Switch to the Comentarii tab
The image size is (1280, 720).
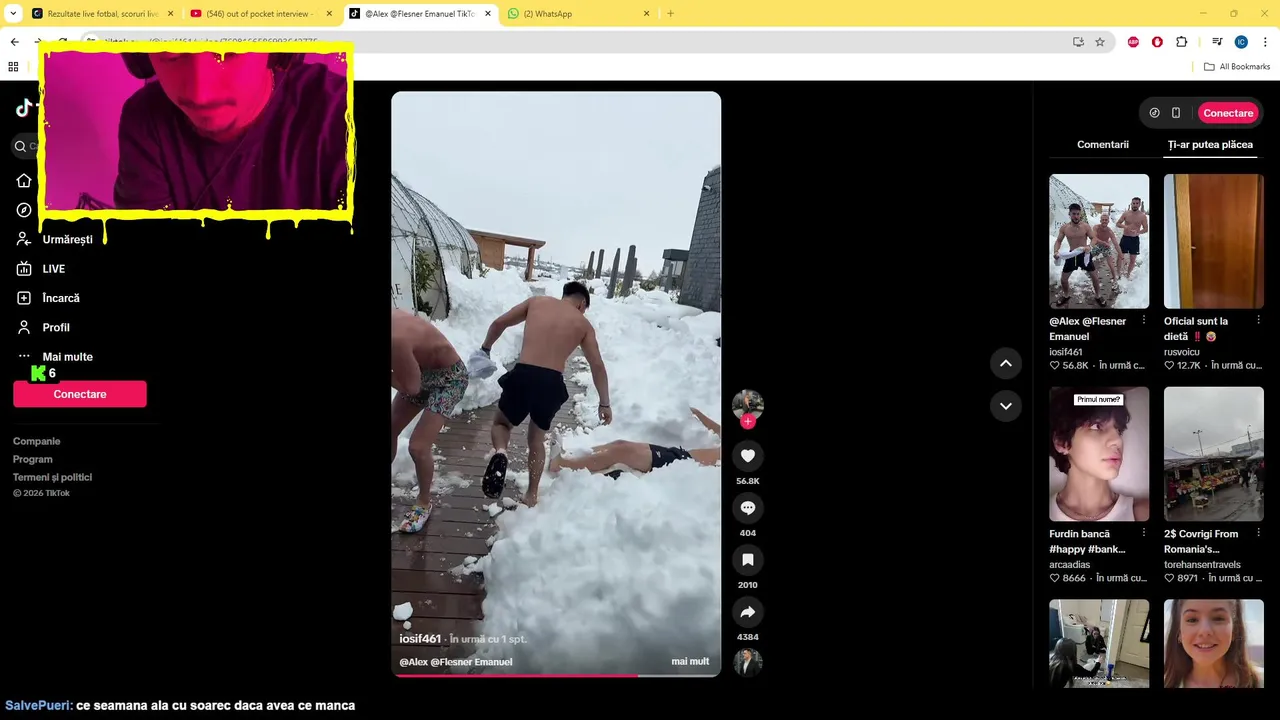(1102, 145)
